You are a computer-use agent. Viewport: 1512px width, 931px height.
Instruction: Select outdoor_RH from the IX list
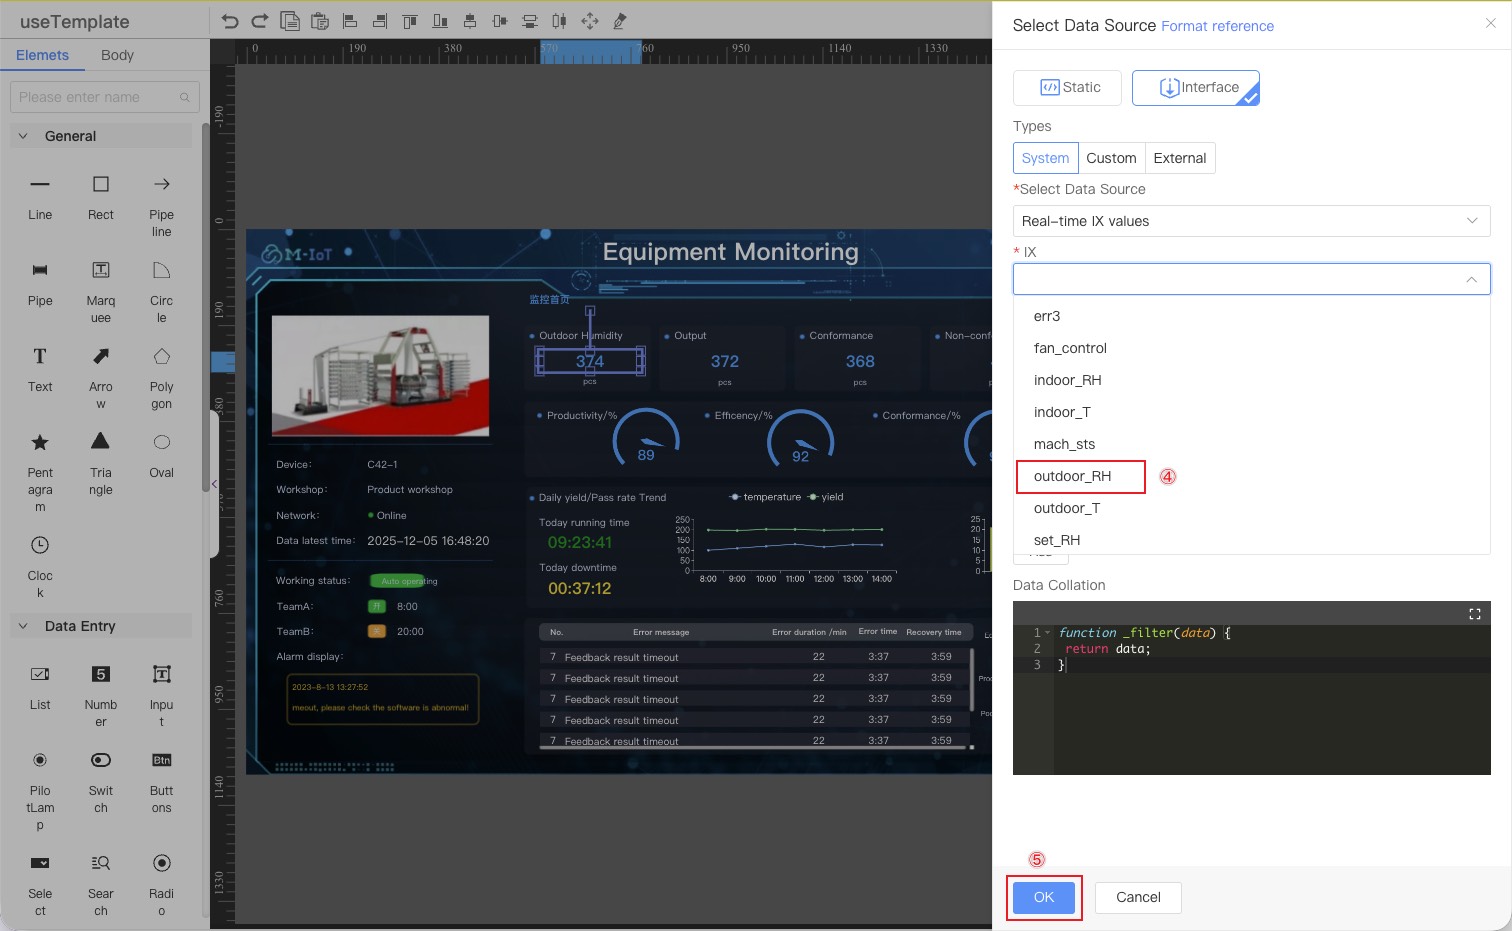pyautogui.click(x=1072, y=477)
